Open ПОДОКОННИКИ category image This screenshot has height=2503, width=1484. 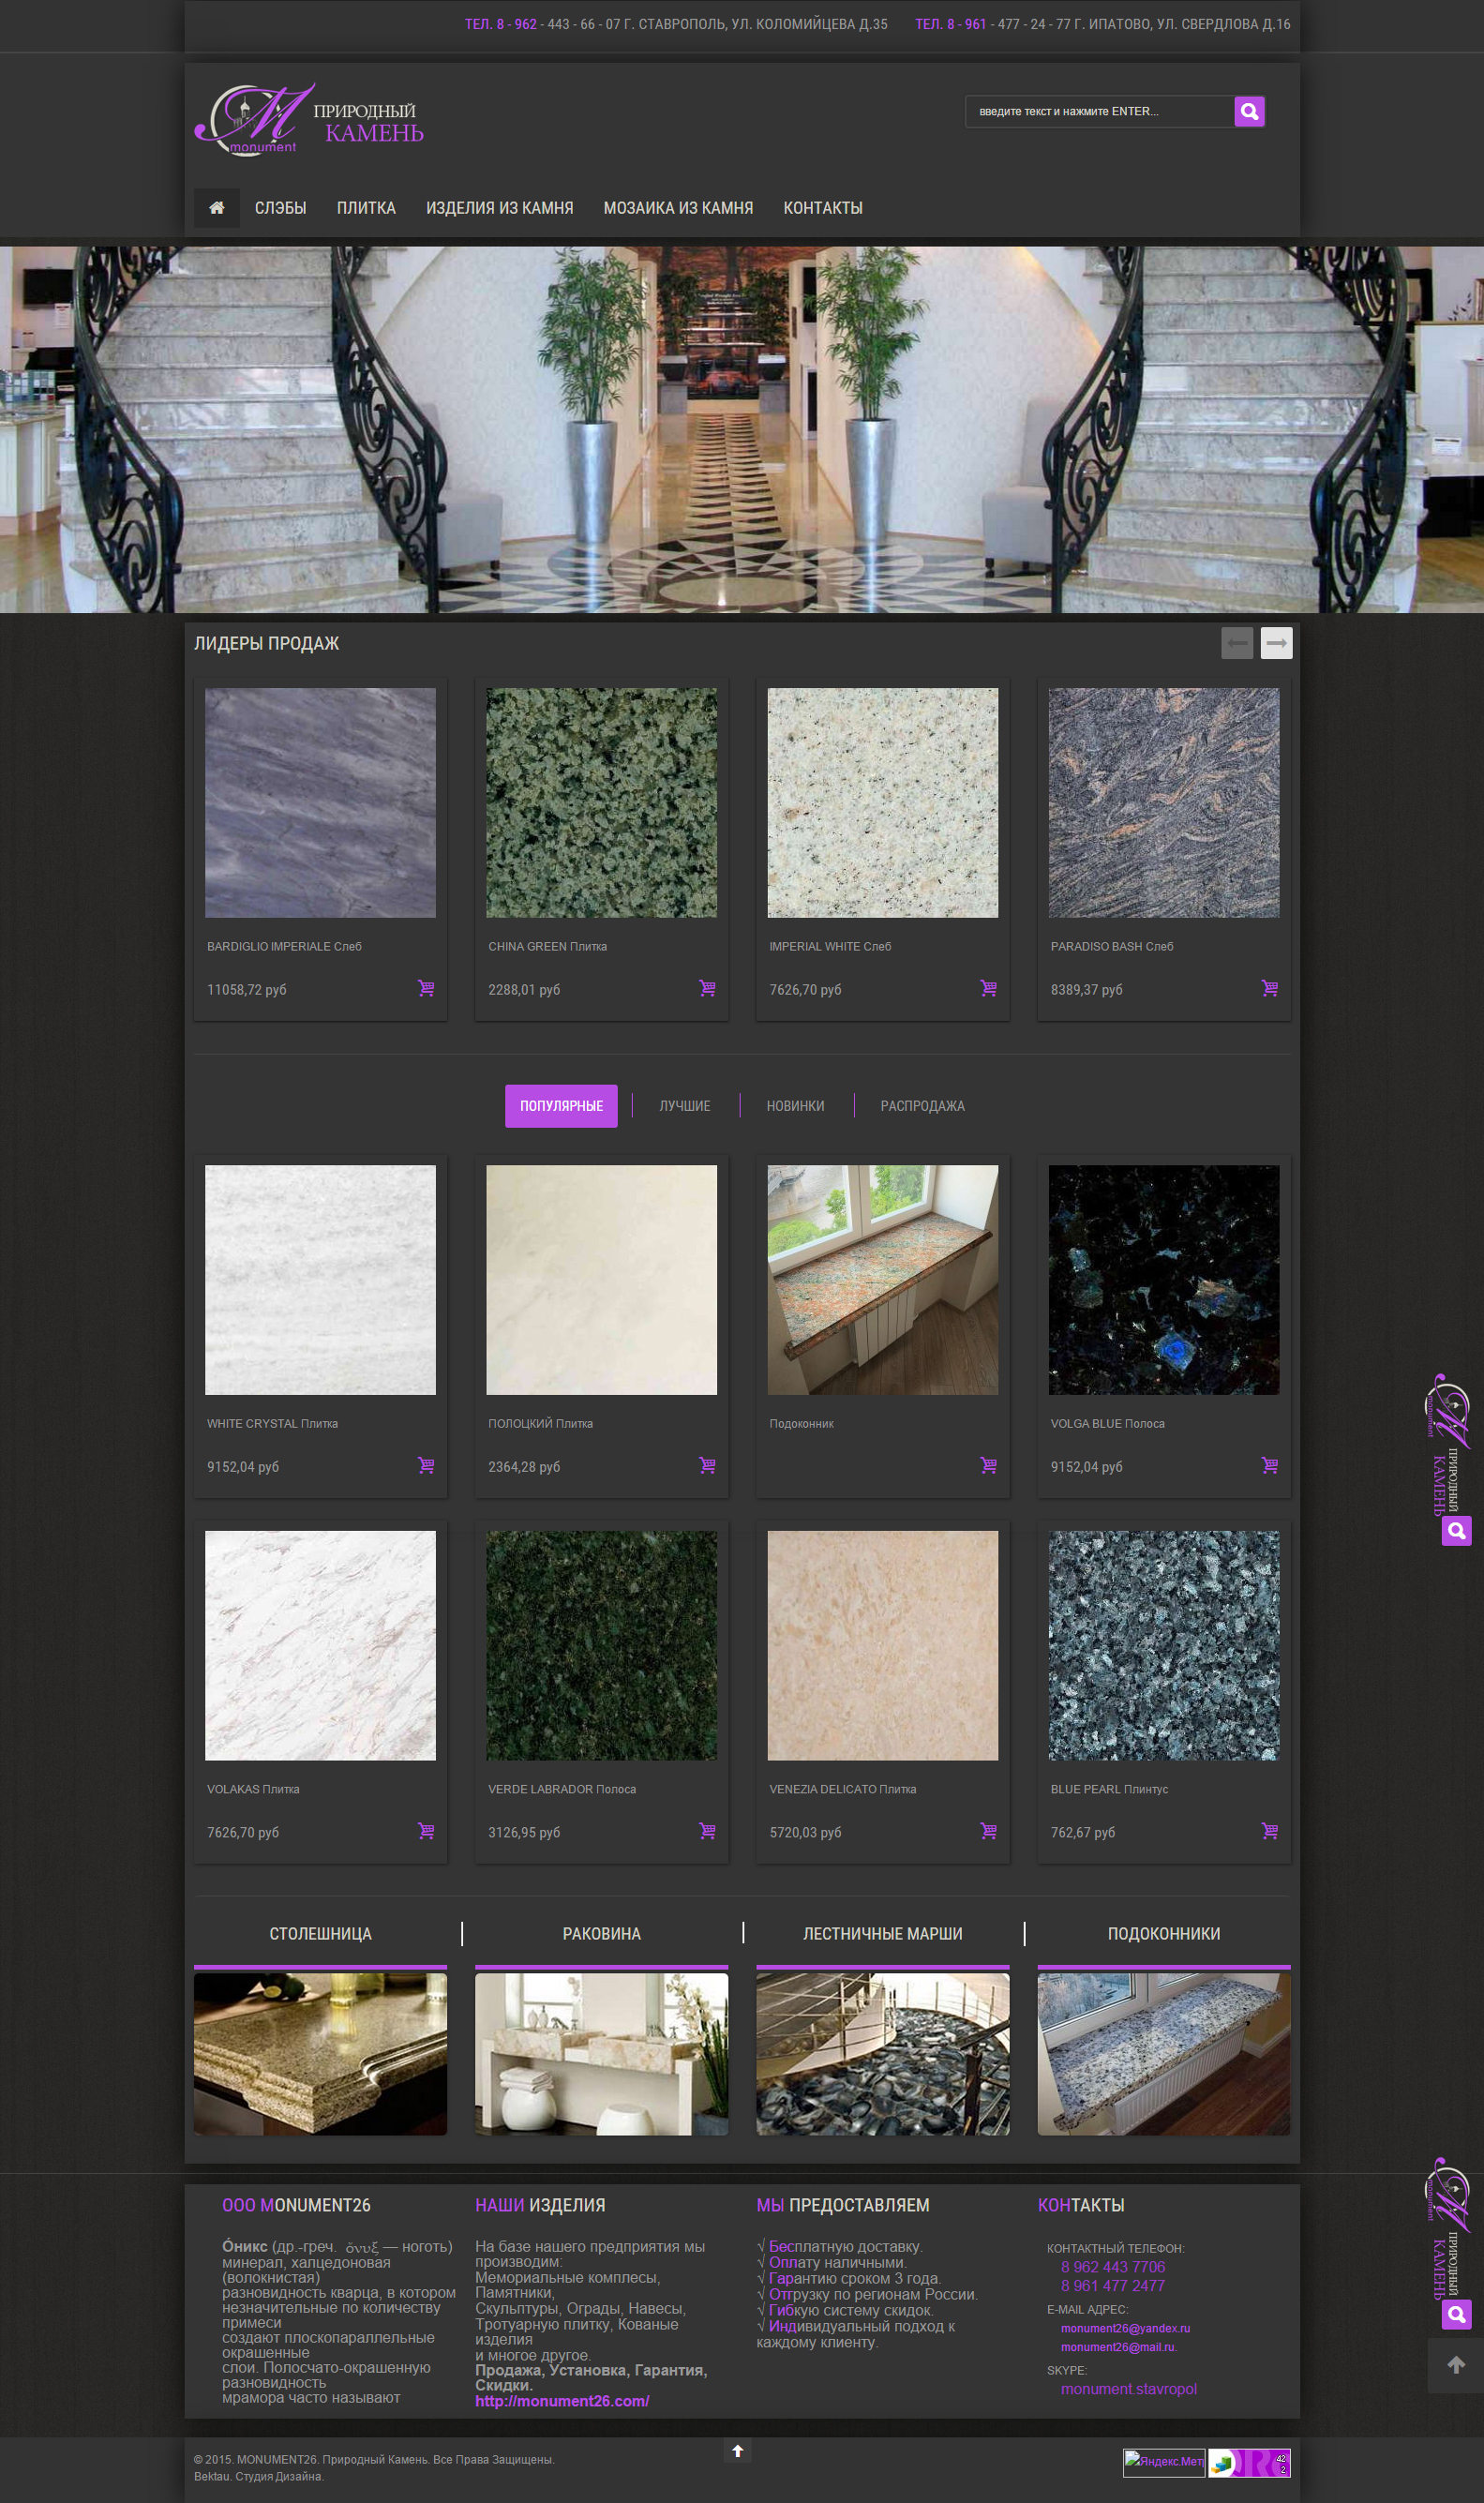click(x=1164, y=2054)
